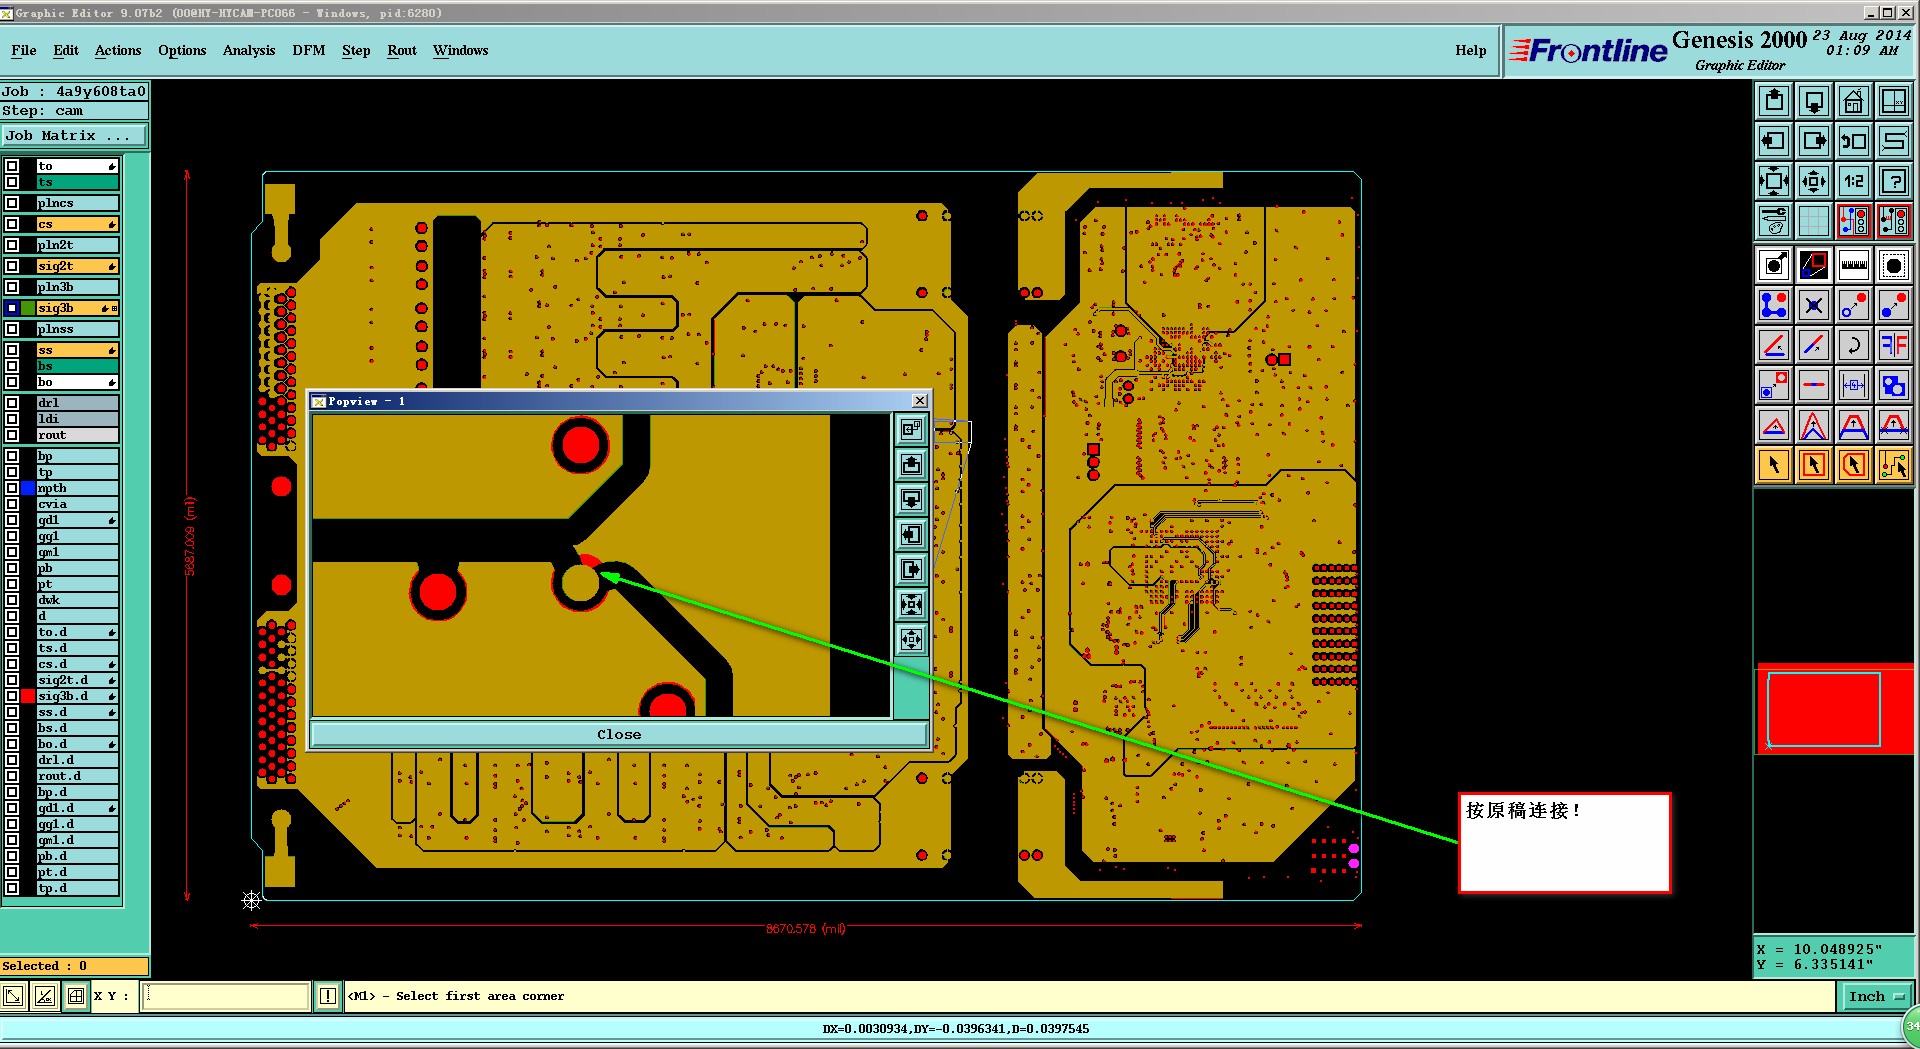Pan view left with the toolbar icon
The height and width of the screenshot is (1049, 1920).
1774,141
